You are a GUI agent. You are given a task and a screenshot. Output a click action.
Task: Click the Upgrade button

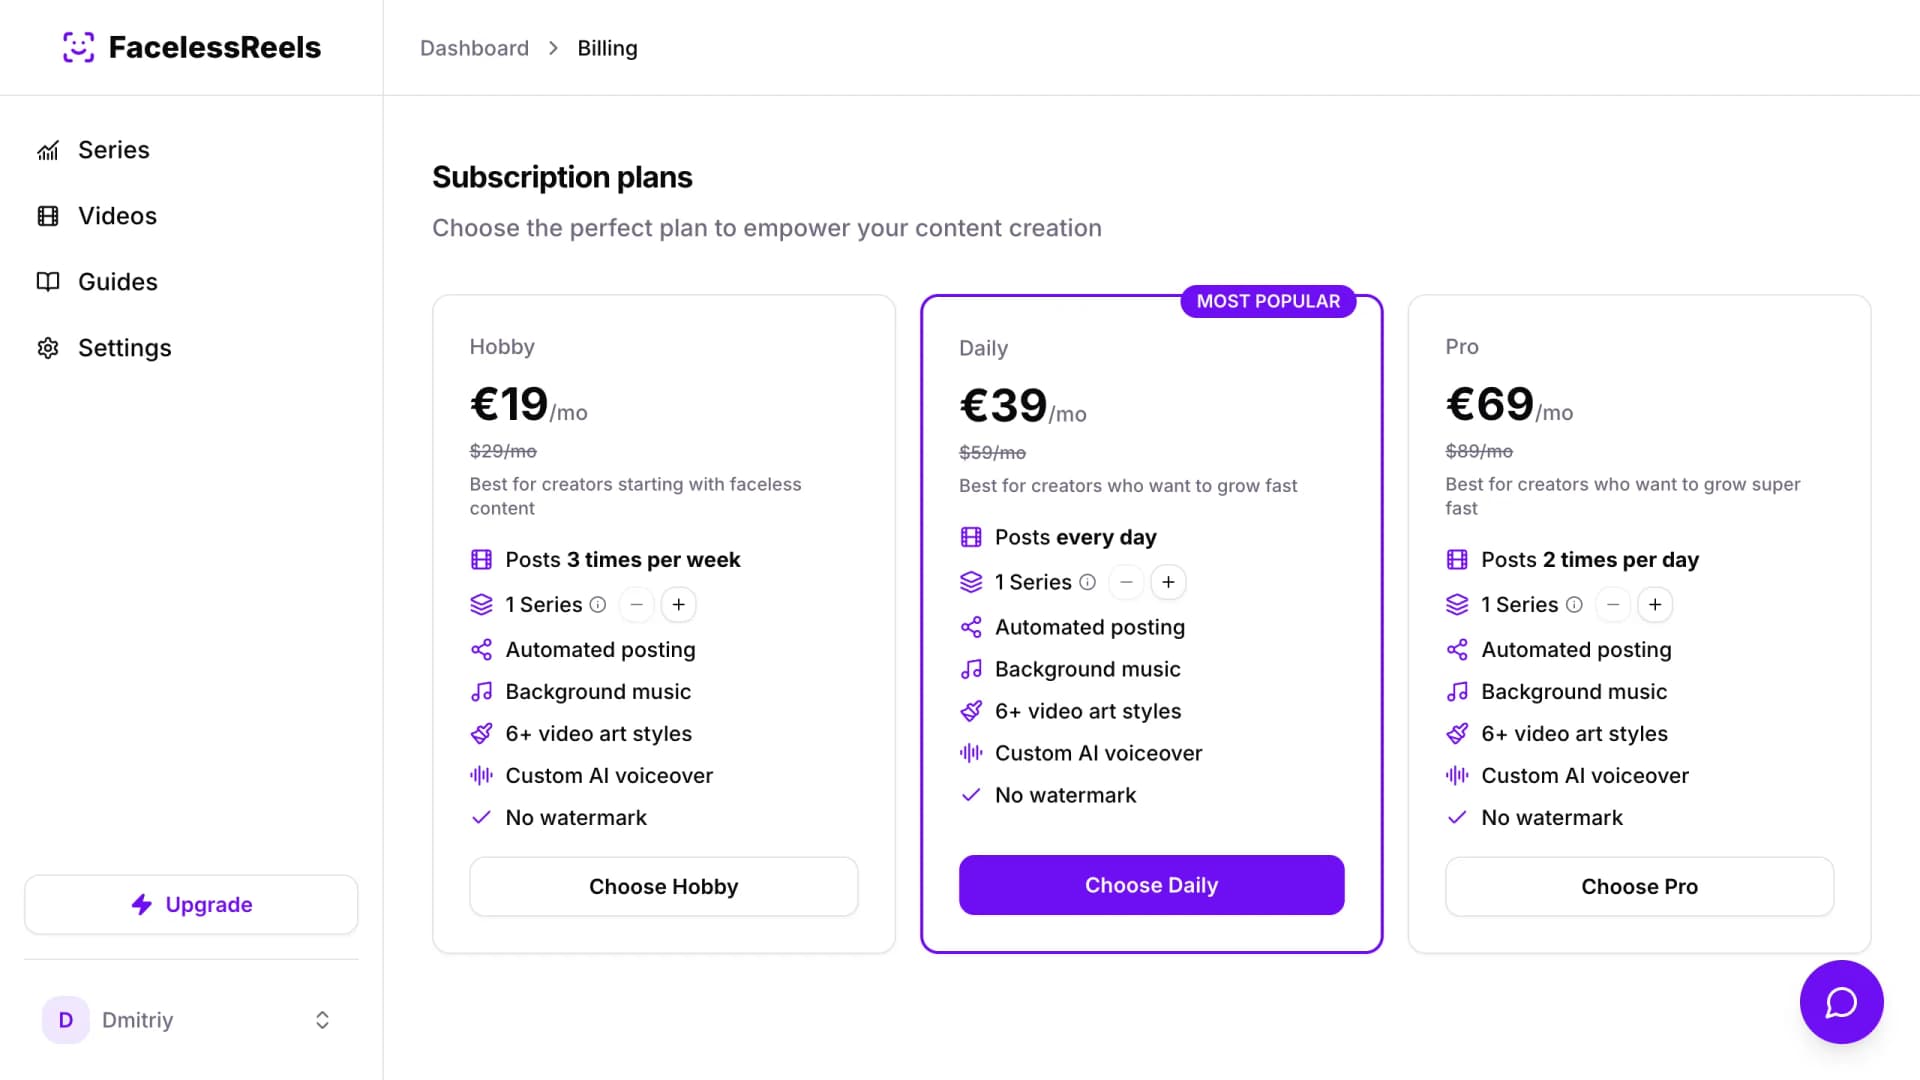[191, 904]
